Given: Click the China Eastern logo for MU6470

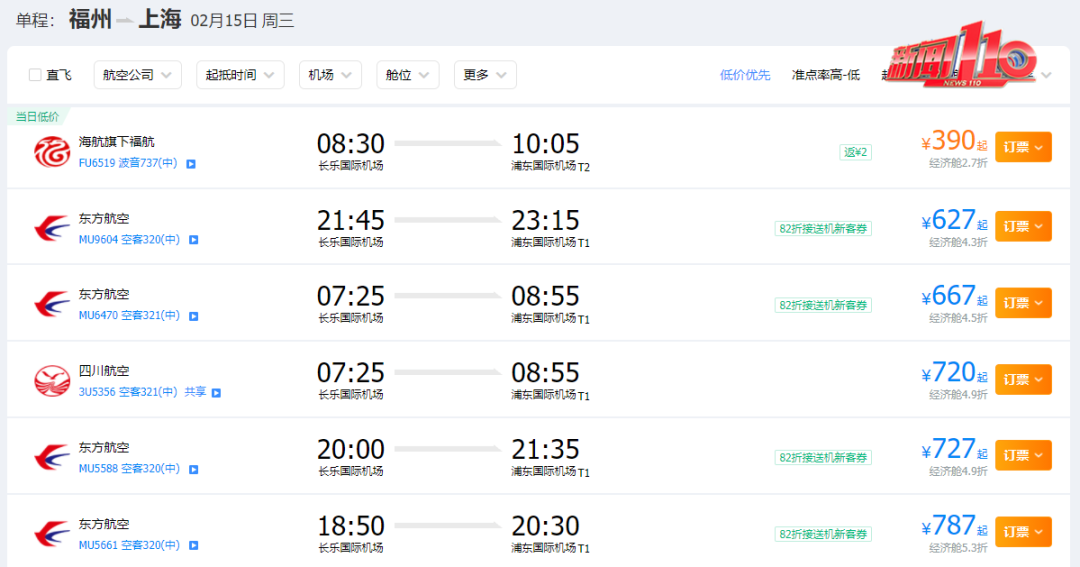Looking at the screenshot, I should (x=52, y=304).
